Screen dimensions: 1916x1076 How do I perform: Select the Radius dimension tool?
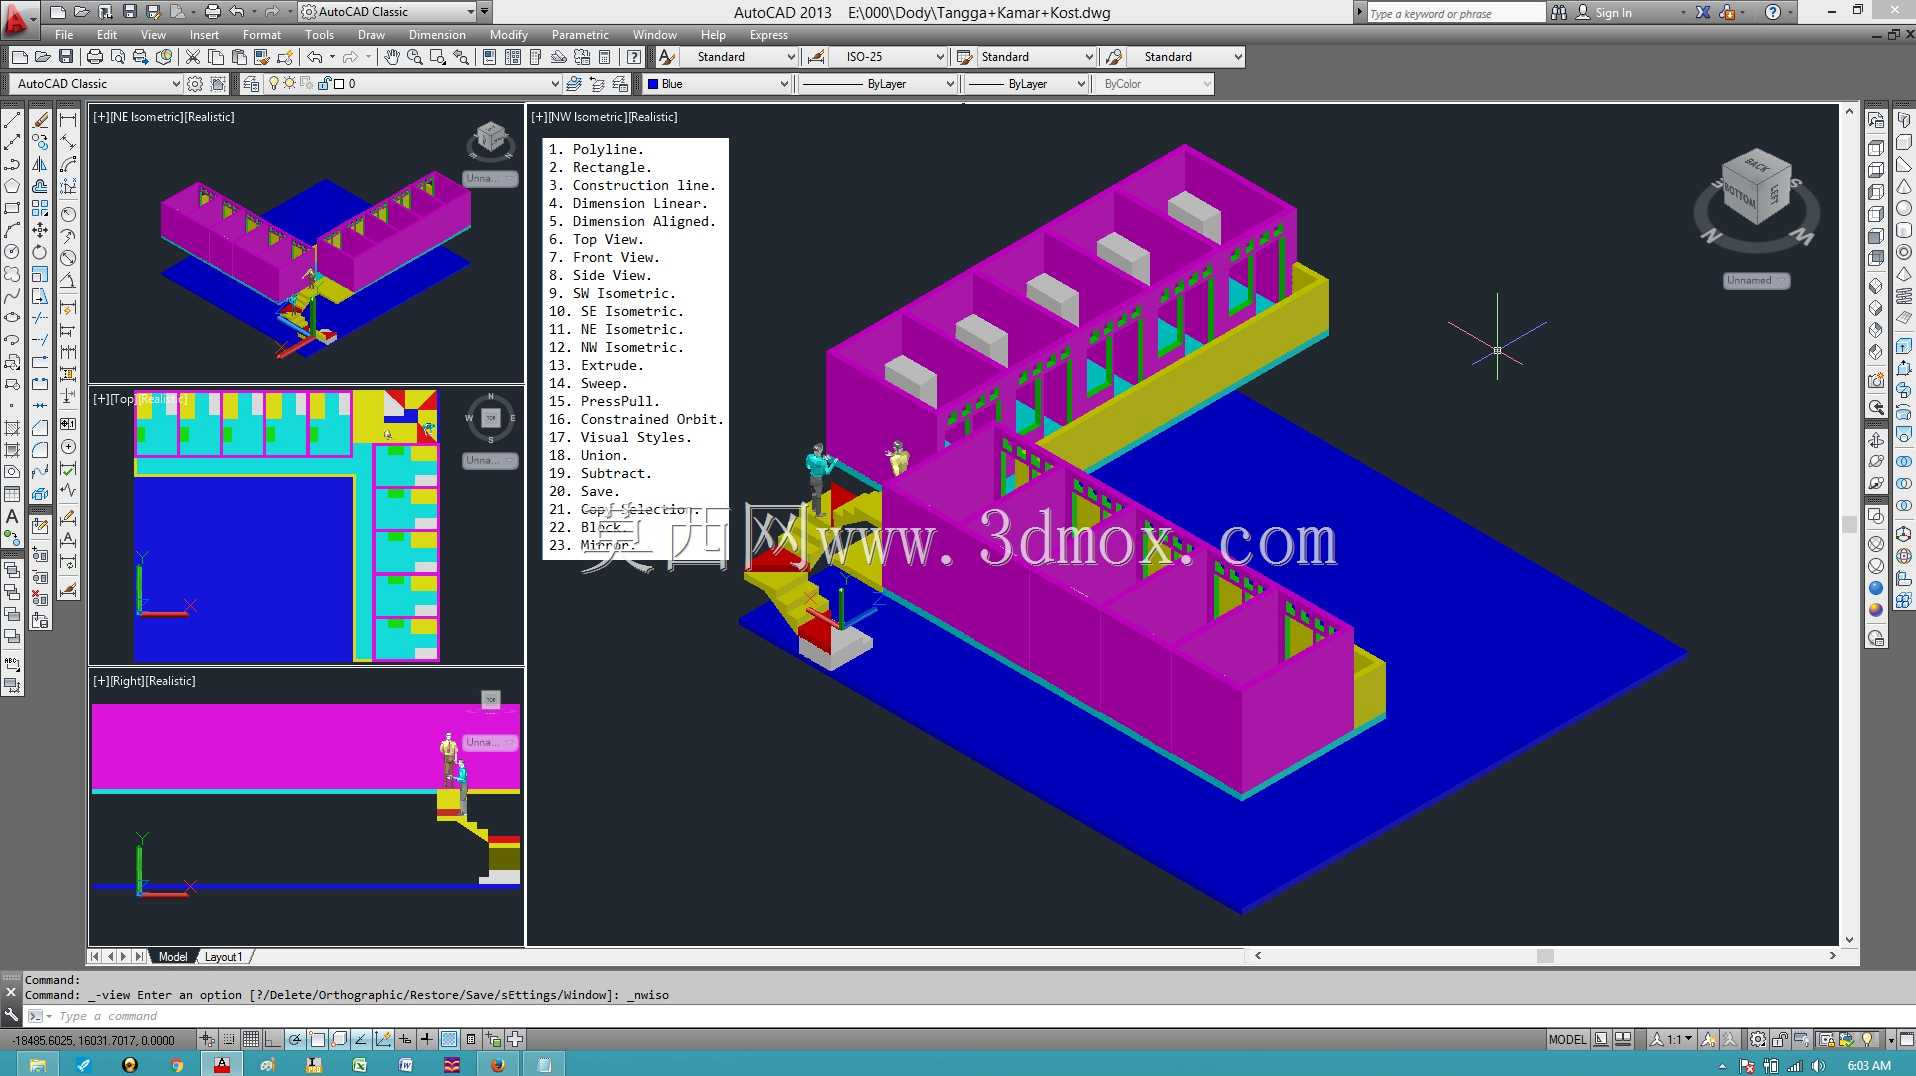click(68, 214)
